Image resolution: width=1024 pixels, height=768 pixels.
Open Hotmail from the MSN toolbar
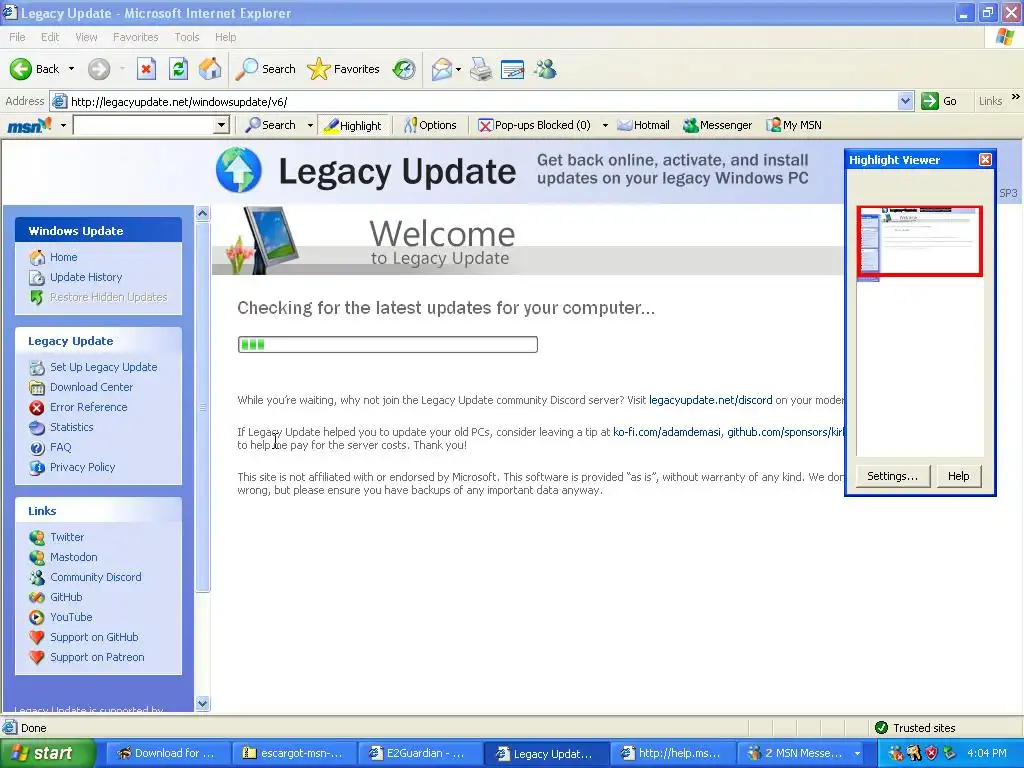[643, 125]
